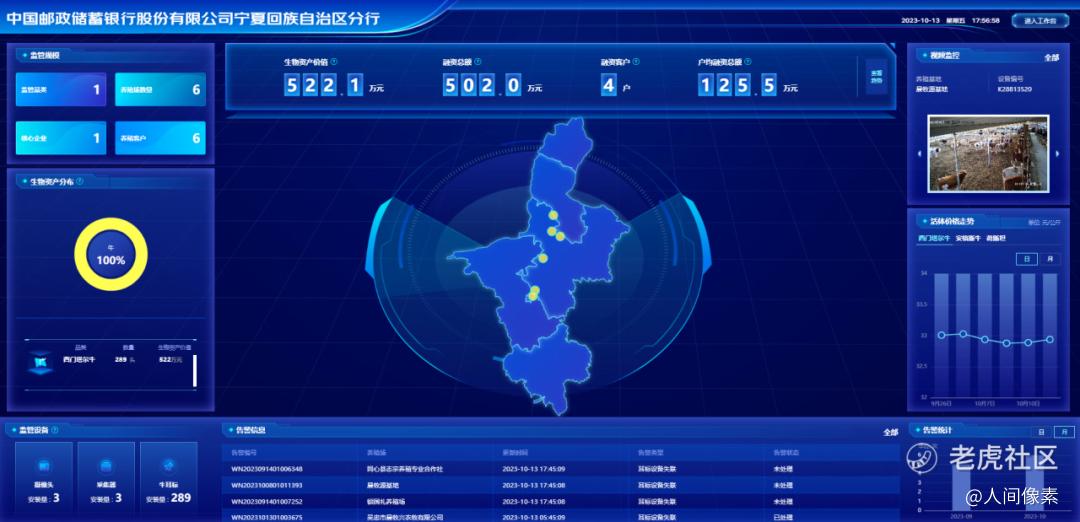
Task: Select the 安格斯牛 price tab
Action: [968, 238]
